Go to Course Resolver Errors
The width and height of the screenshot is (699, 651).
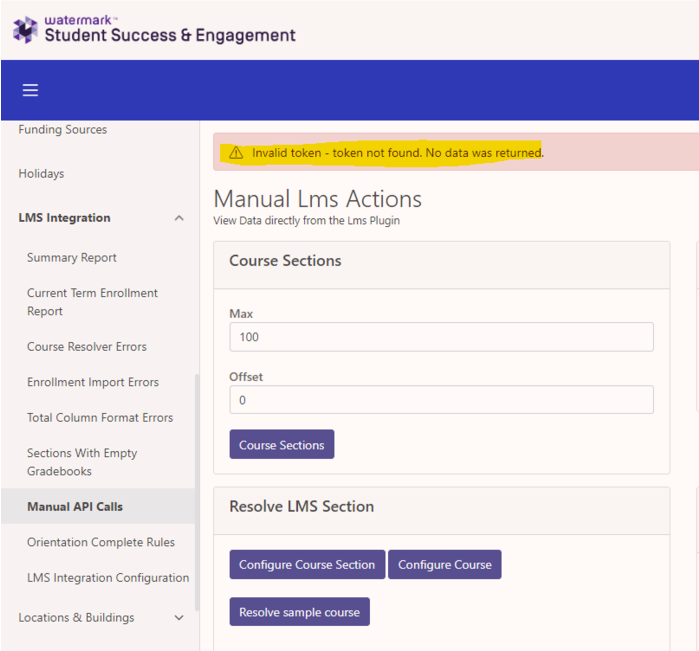pyautogui.click(x=86, y=346)
